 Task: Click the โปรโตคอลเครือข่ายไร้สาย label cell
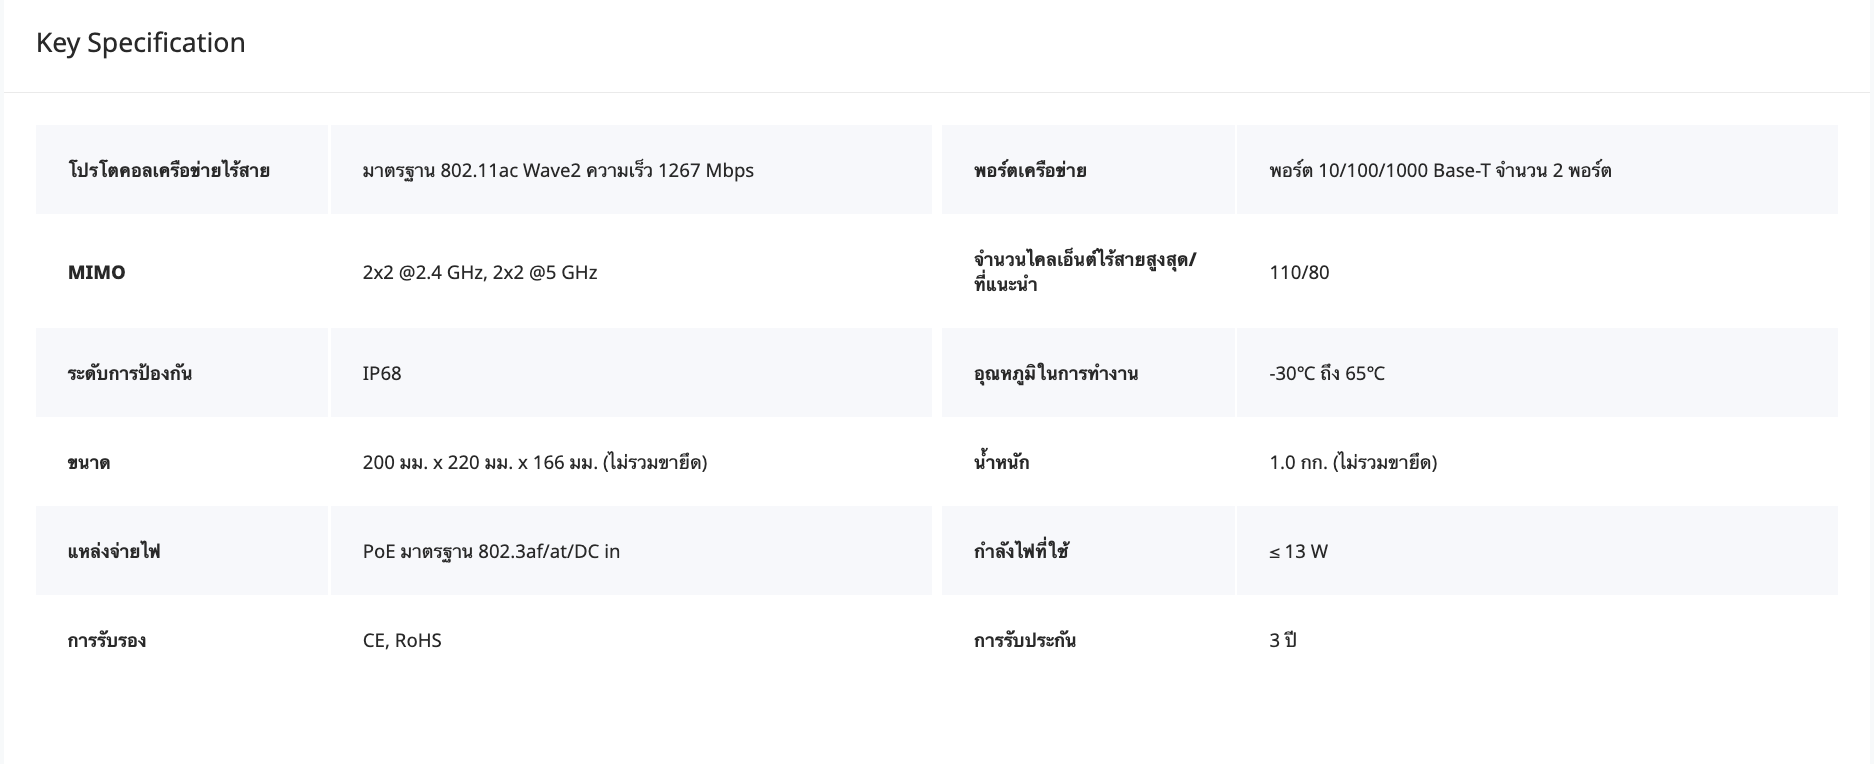coord(168,171)
